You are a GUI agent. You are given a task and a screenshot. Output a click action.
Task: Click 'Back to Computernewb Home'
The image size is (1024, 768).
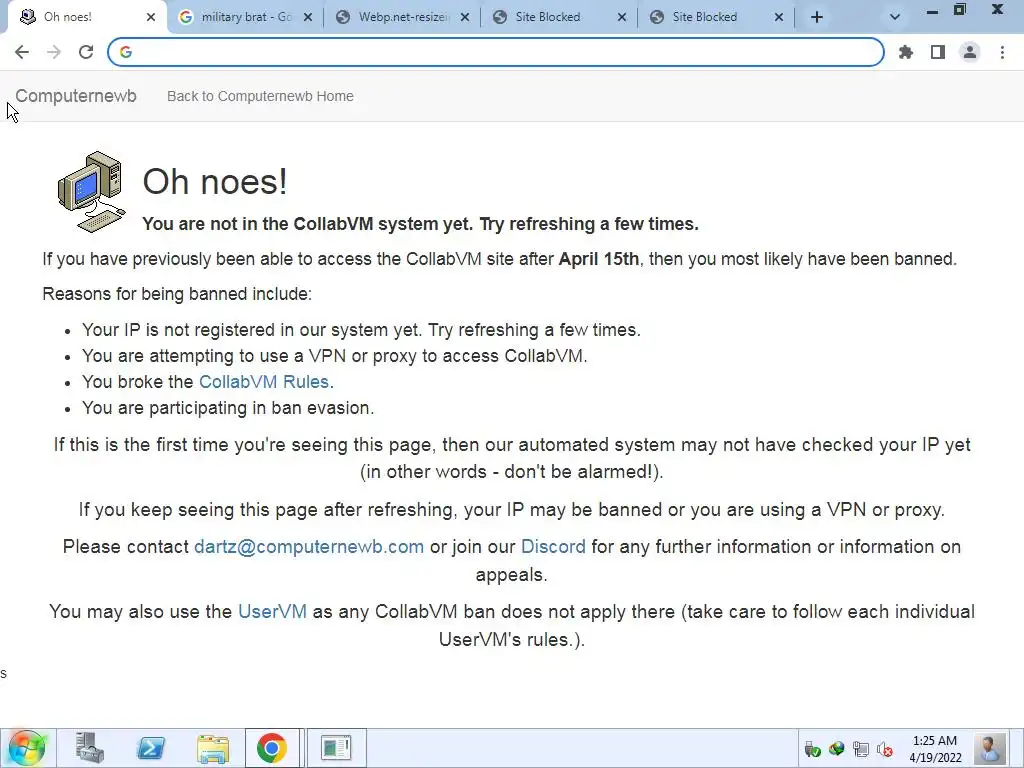tap(260, 96)
